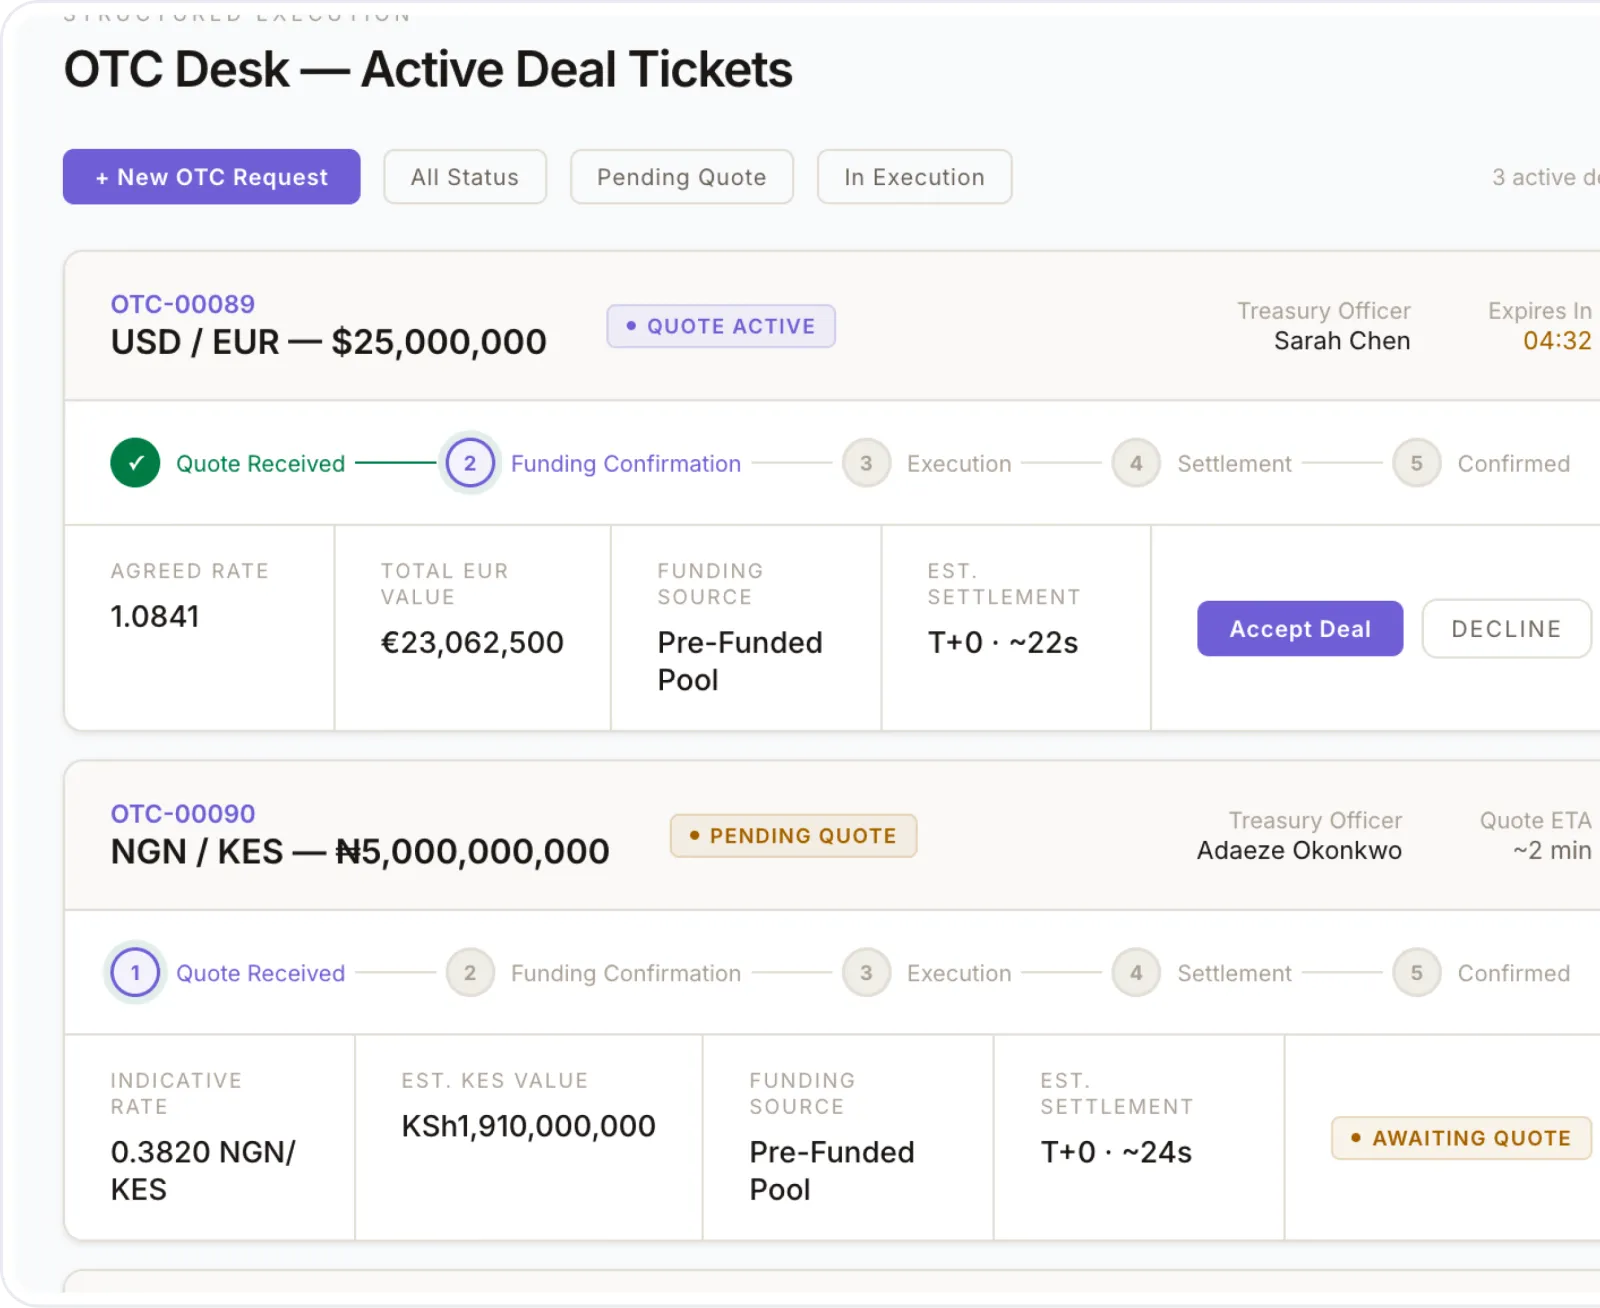Image resolution: width=1600 pixels, height=1308 pixels.
Task: Click the + New OTC Request button
Action: (x=211, y=177)
